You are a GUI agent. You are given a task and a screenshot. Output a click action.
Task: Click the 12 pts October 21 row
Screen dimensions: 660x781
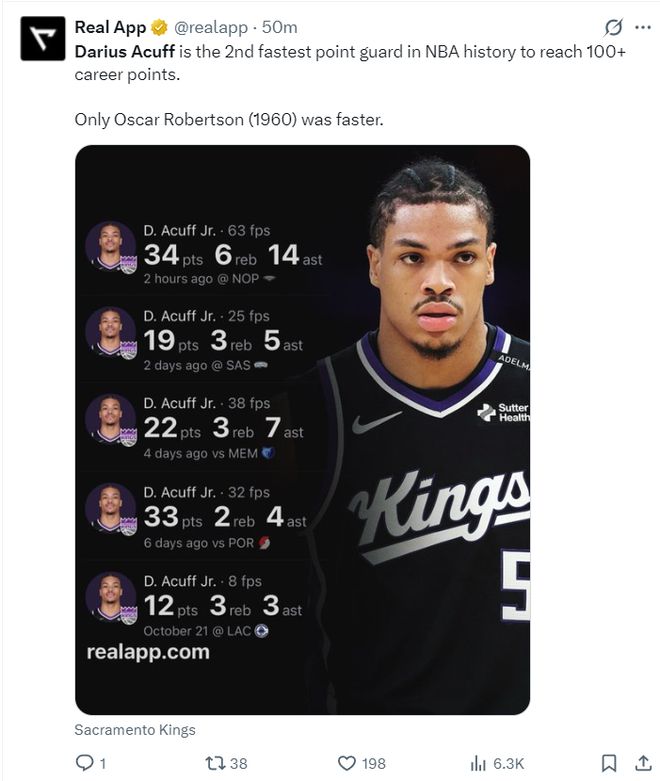click(x=194, y=604)
